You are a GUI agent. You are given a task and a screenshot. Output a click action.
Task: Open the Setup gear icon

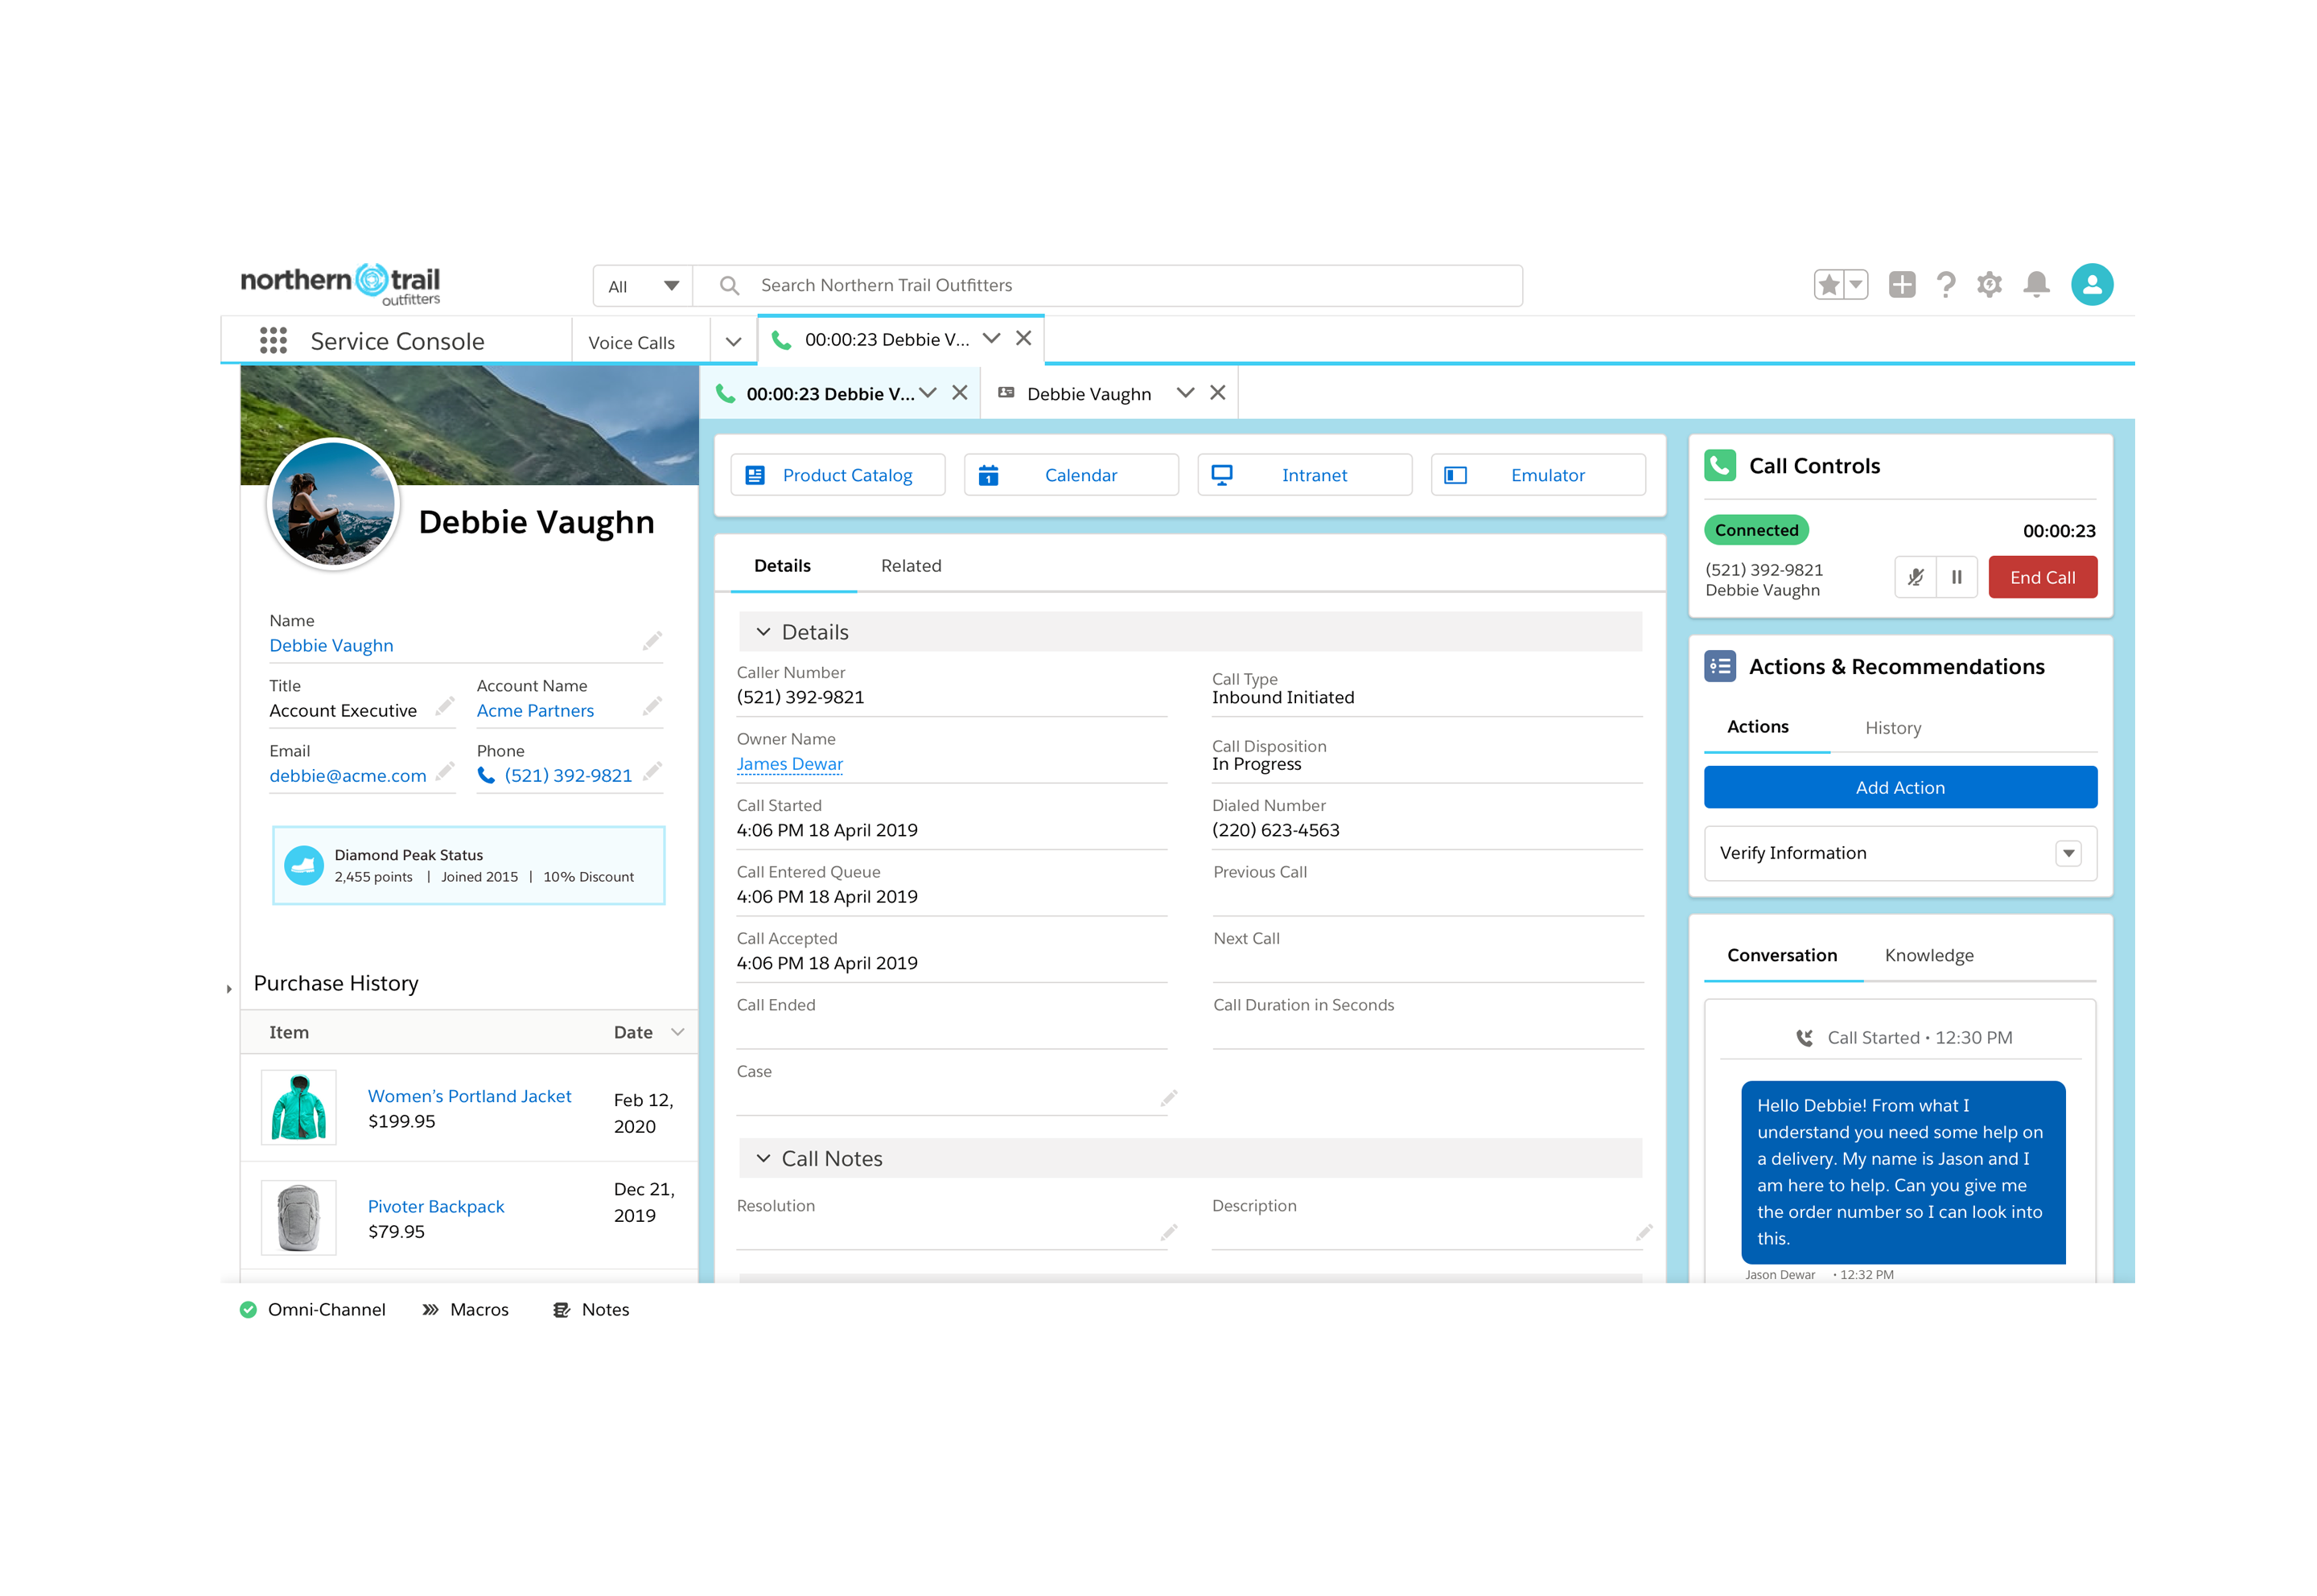click(x=1989, y=285)
